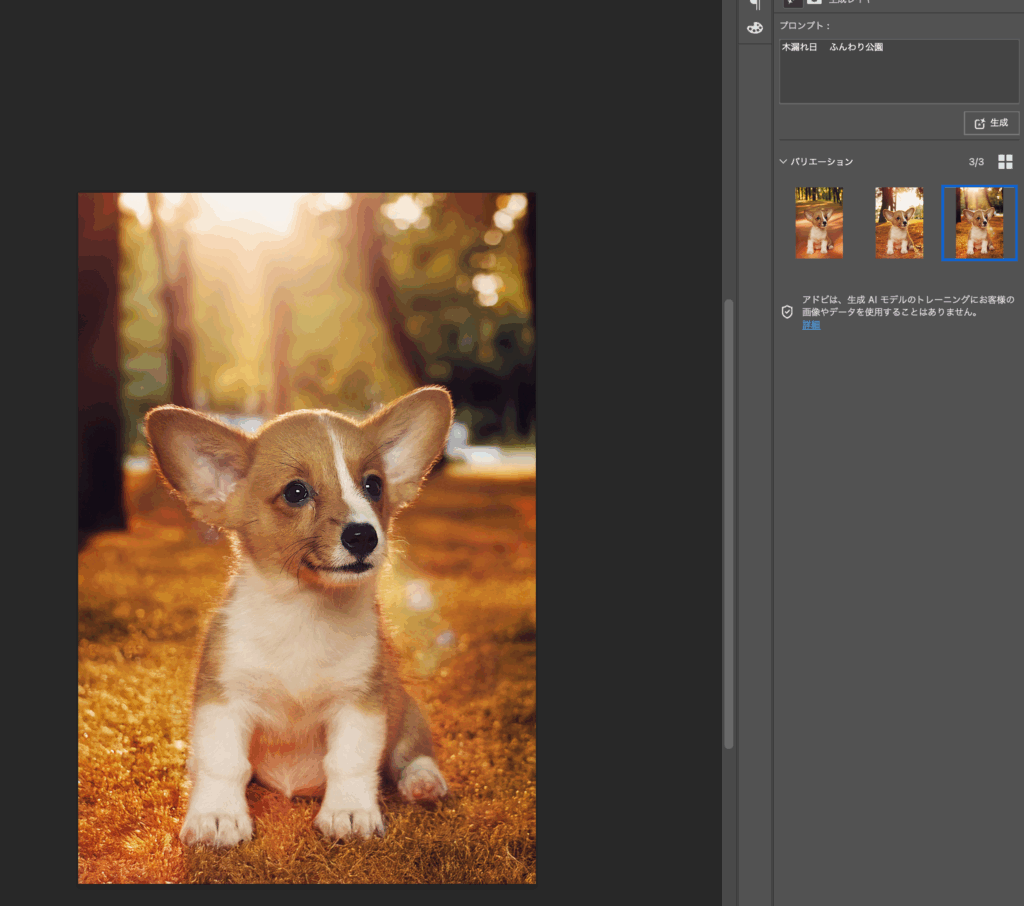
Task: Select the second variation thumbnail
Action: [x=899, y=223]
